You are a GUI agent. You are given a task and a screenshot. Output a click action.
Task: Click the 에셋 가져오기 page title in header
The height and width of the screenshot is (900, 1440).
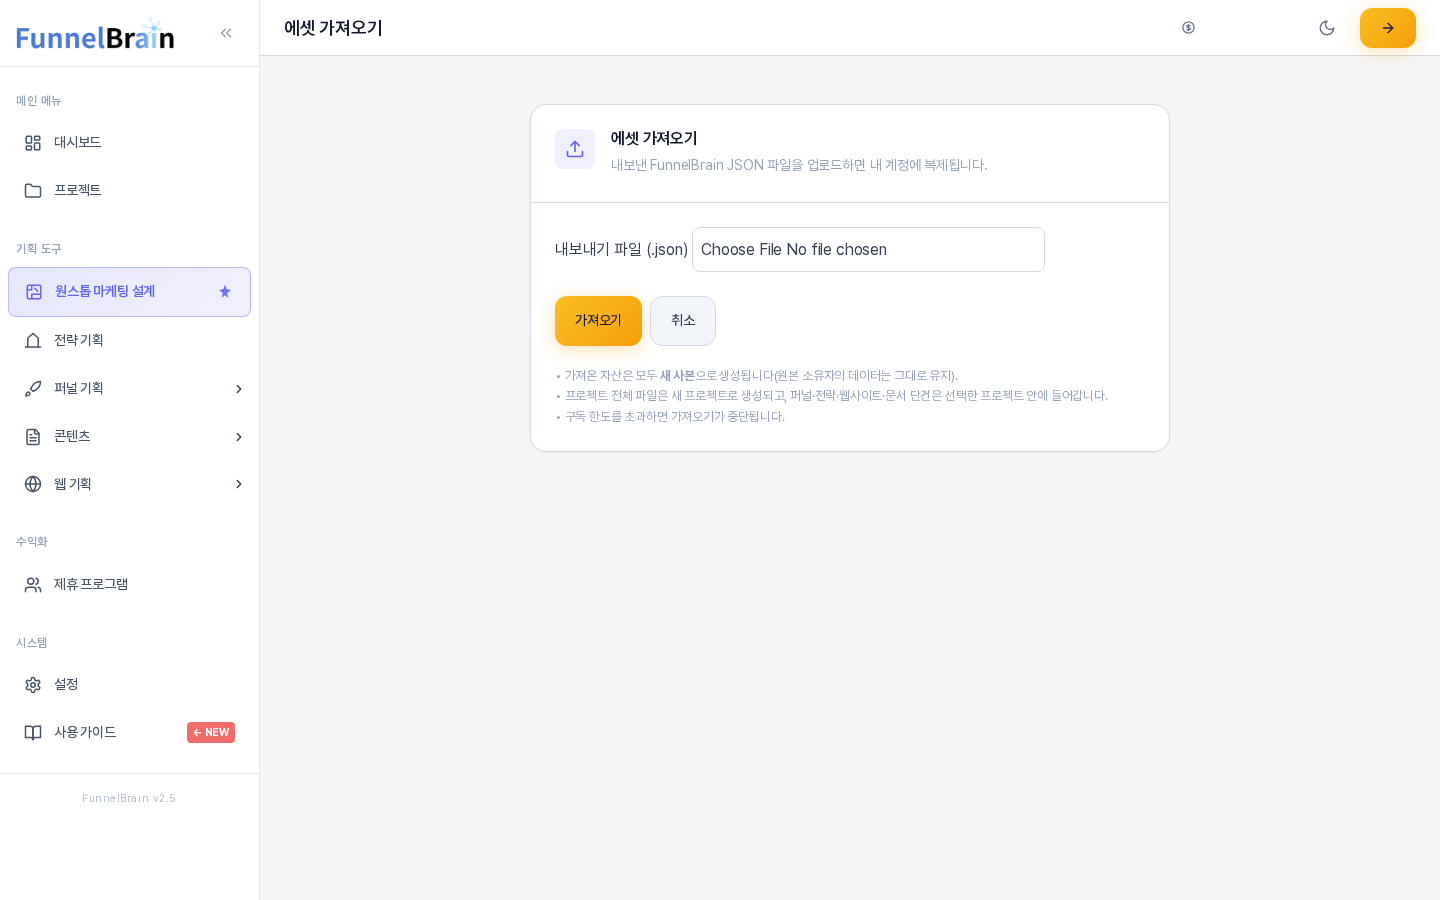pos(333,28)
